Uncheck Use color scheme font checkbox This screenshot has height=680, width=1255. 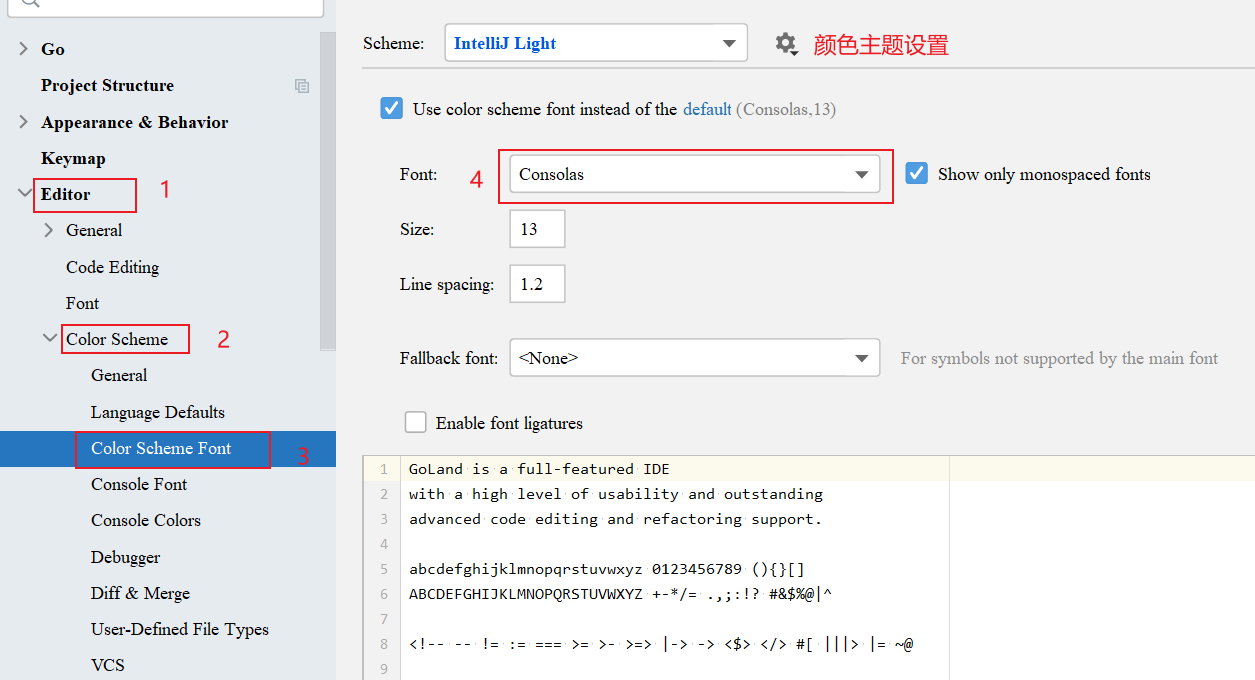392,109
